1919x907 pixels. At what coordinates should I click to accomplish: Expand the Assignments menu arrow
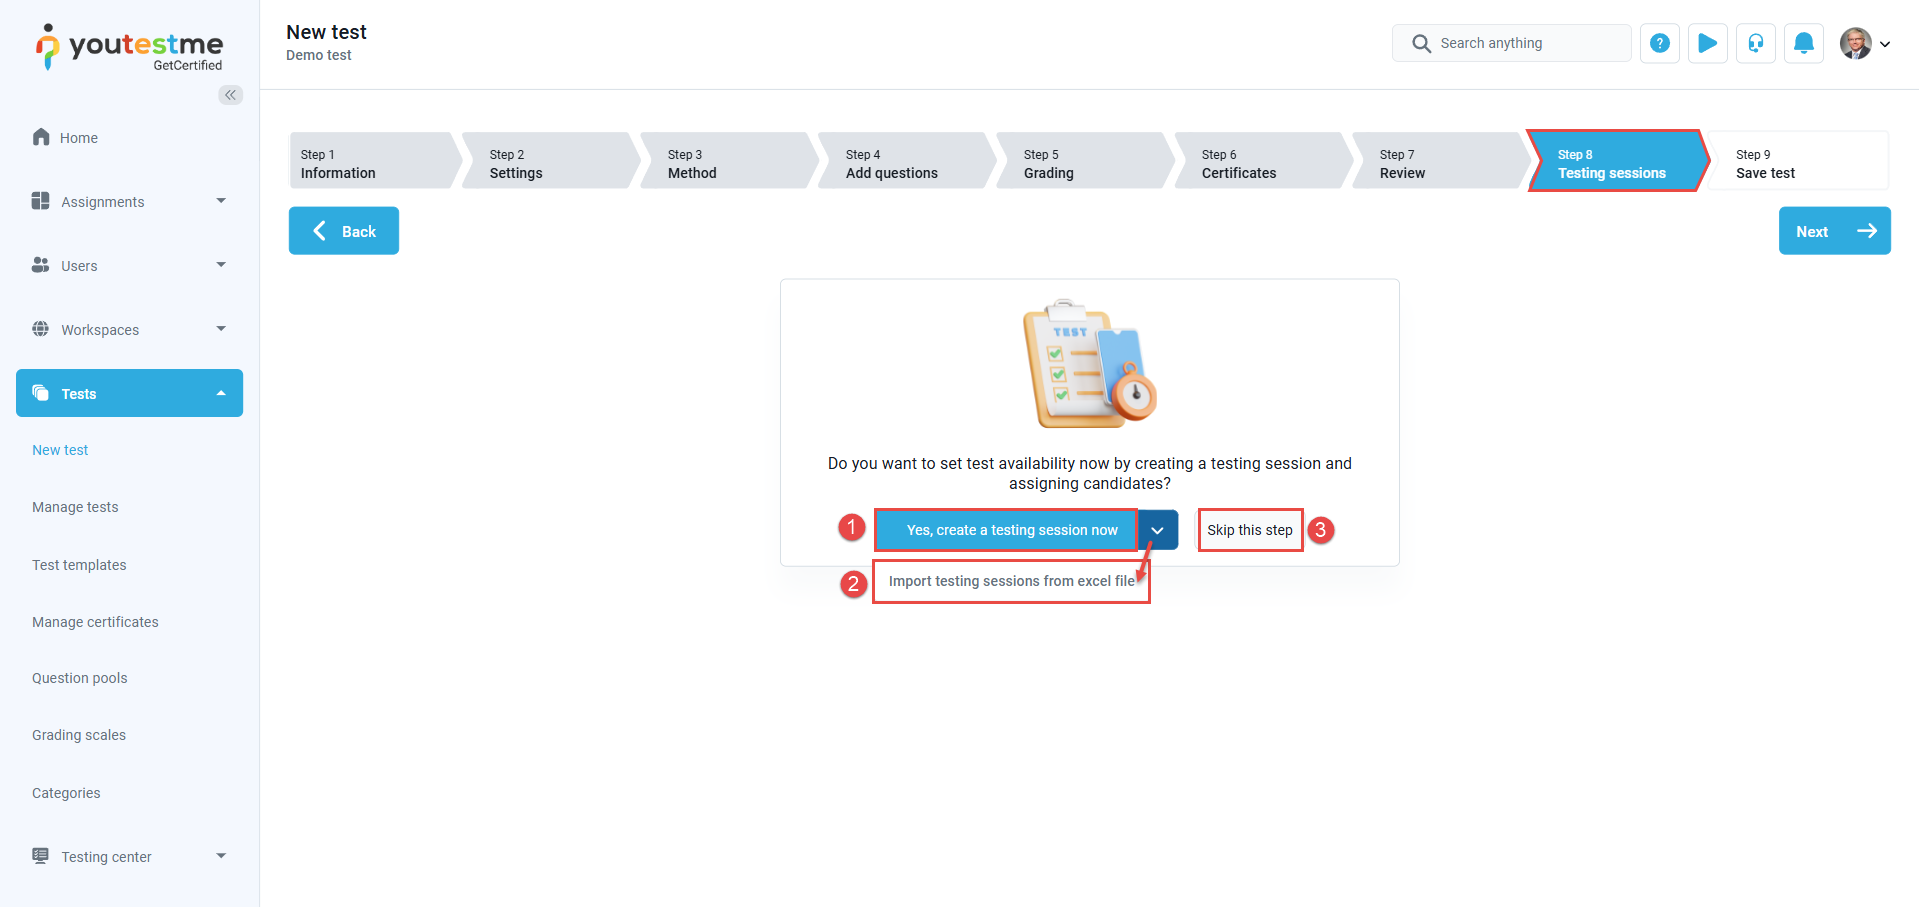pyautogui.click(x=221, y=201)
